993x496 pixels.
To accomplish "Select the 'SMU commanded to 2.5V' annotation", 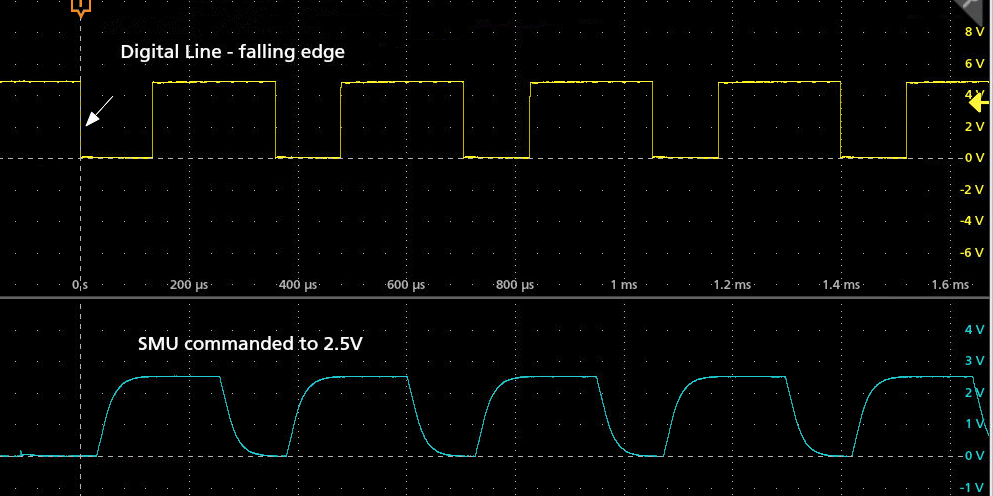I will coord(249,344).
